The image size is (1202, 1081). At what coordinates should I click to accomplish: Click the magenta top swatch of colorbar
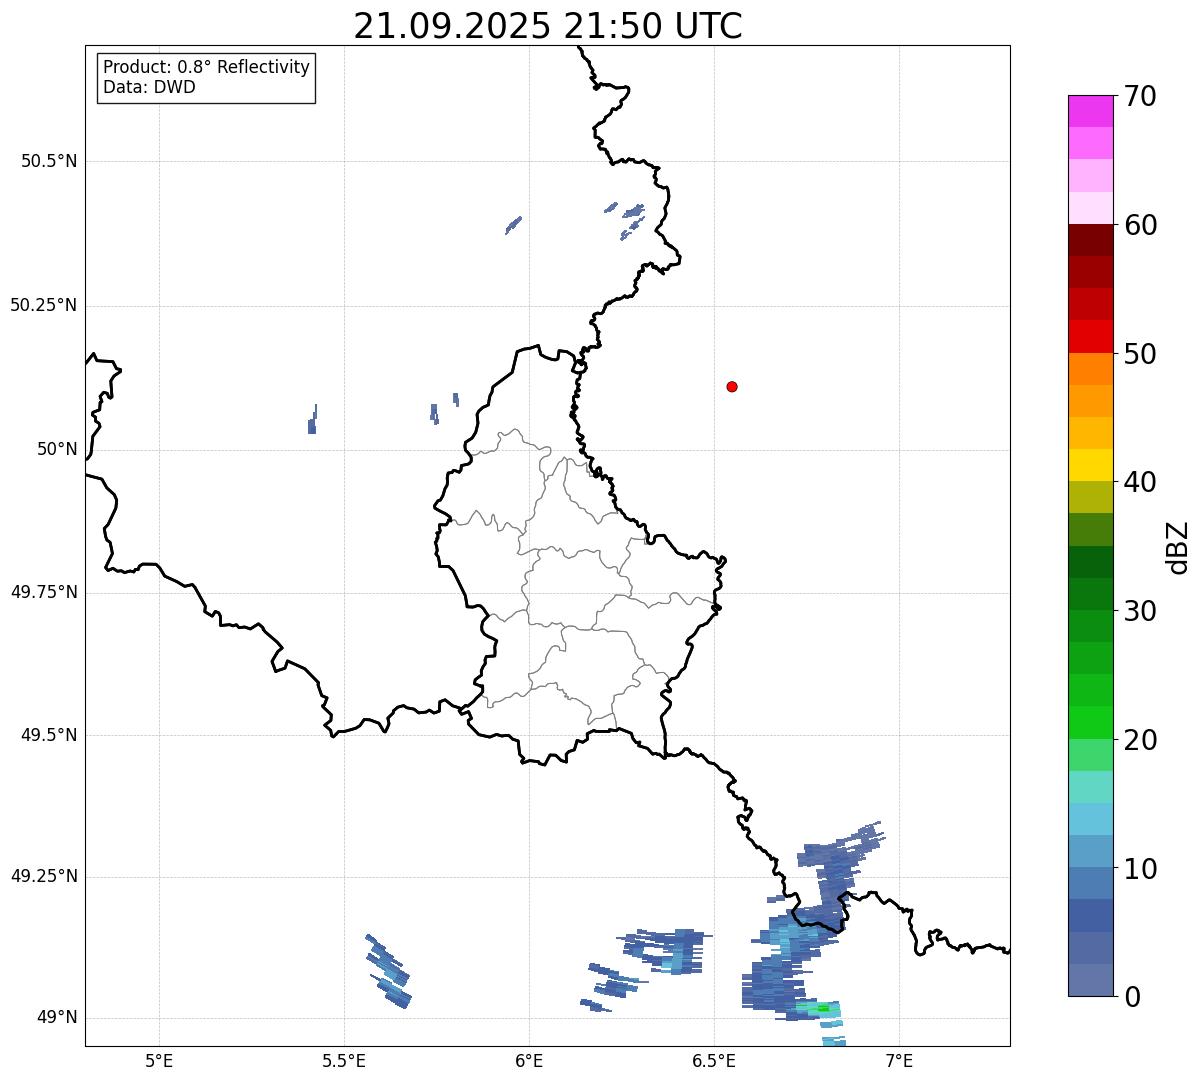pyautogui.click(x=1090, y=111)
